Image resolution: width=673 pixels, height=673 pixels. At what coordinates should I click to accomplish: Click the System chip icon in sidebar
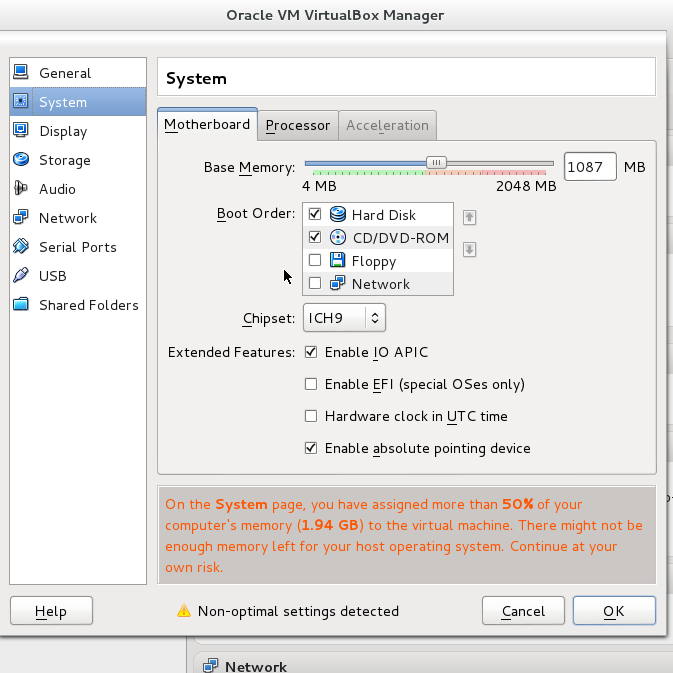21,101
